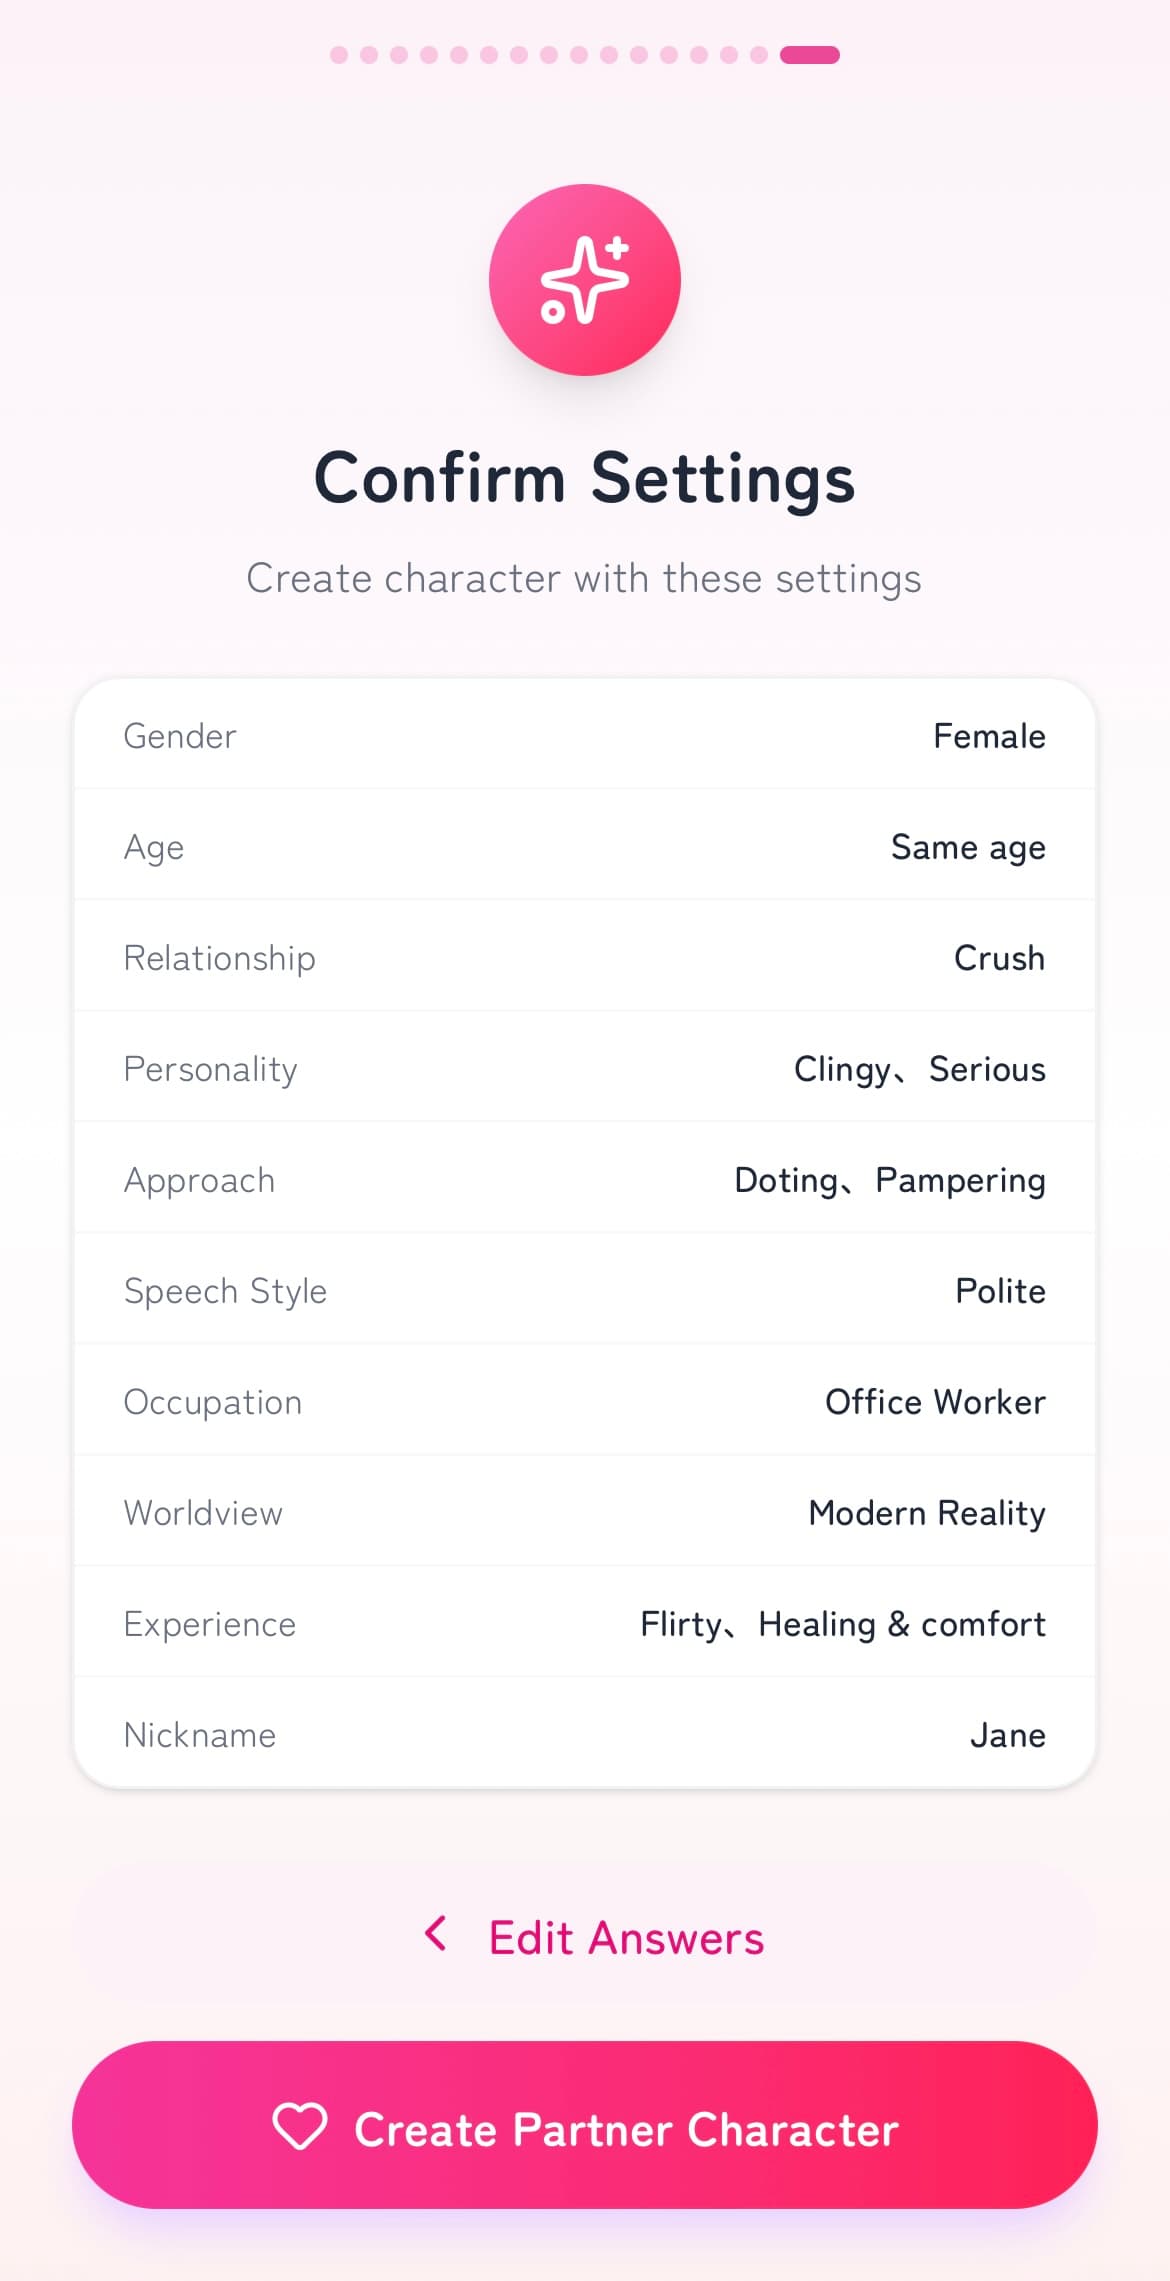Open the Approach row with Doting, Pampering
This screenshot has height=2281, width=1170.
(585, 1180)
